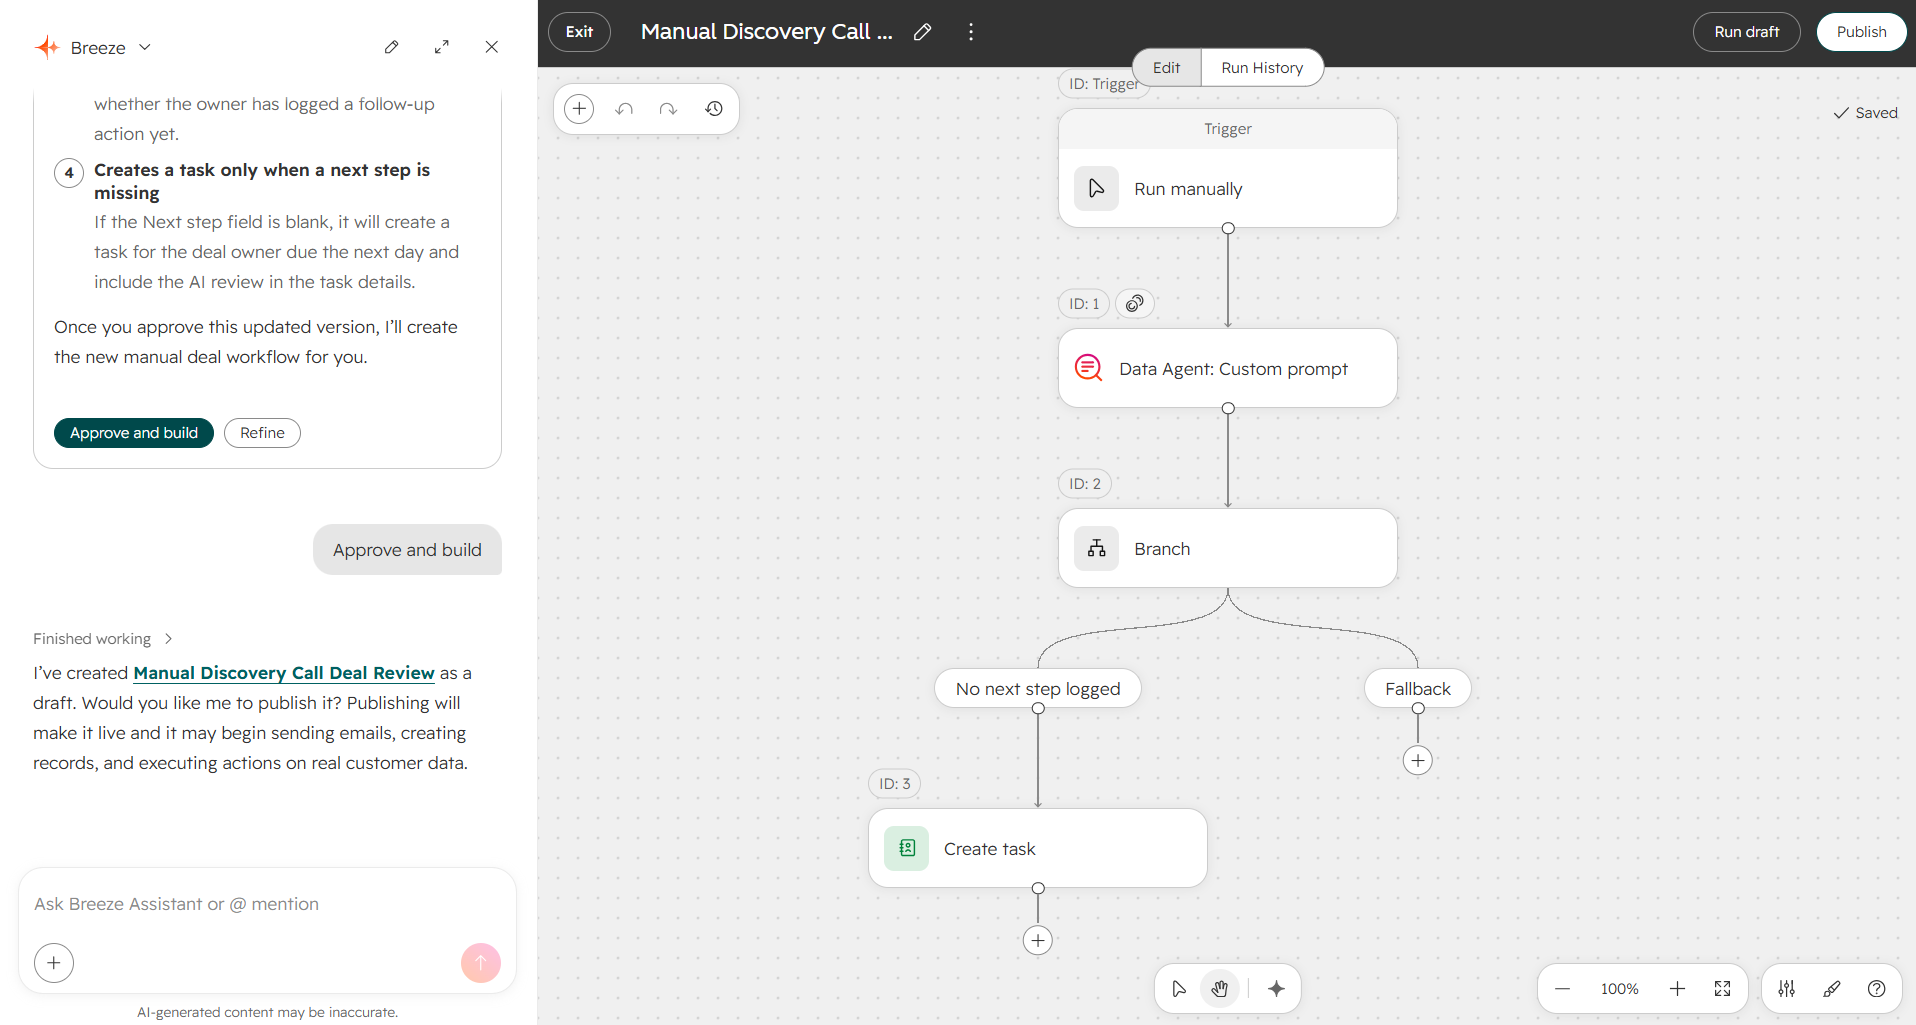The image size is (1916, 1025).
Task: Select the pointer cursor tool
Action: click(x=1179, y=989)
